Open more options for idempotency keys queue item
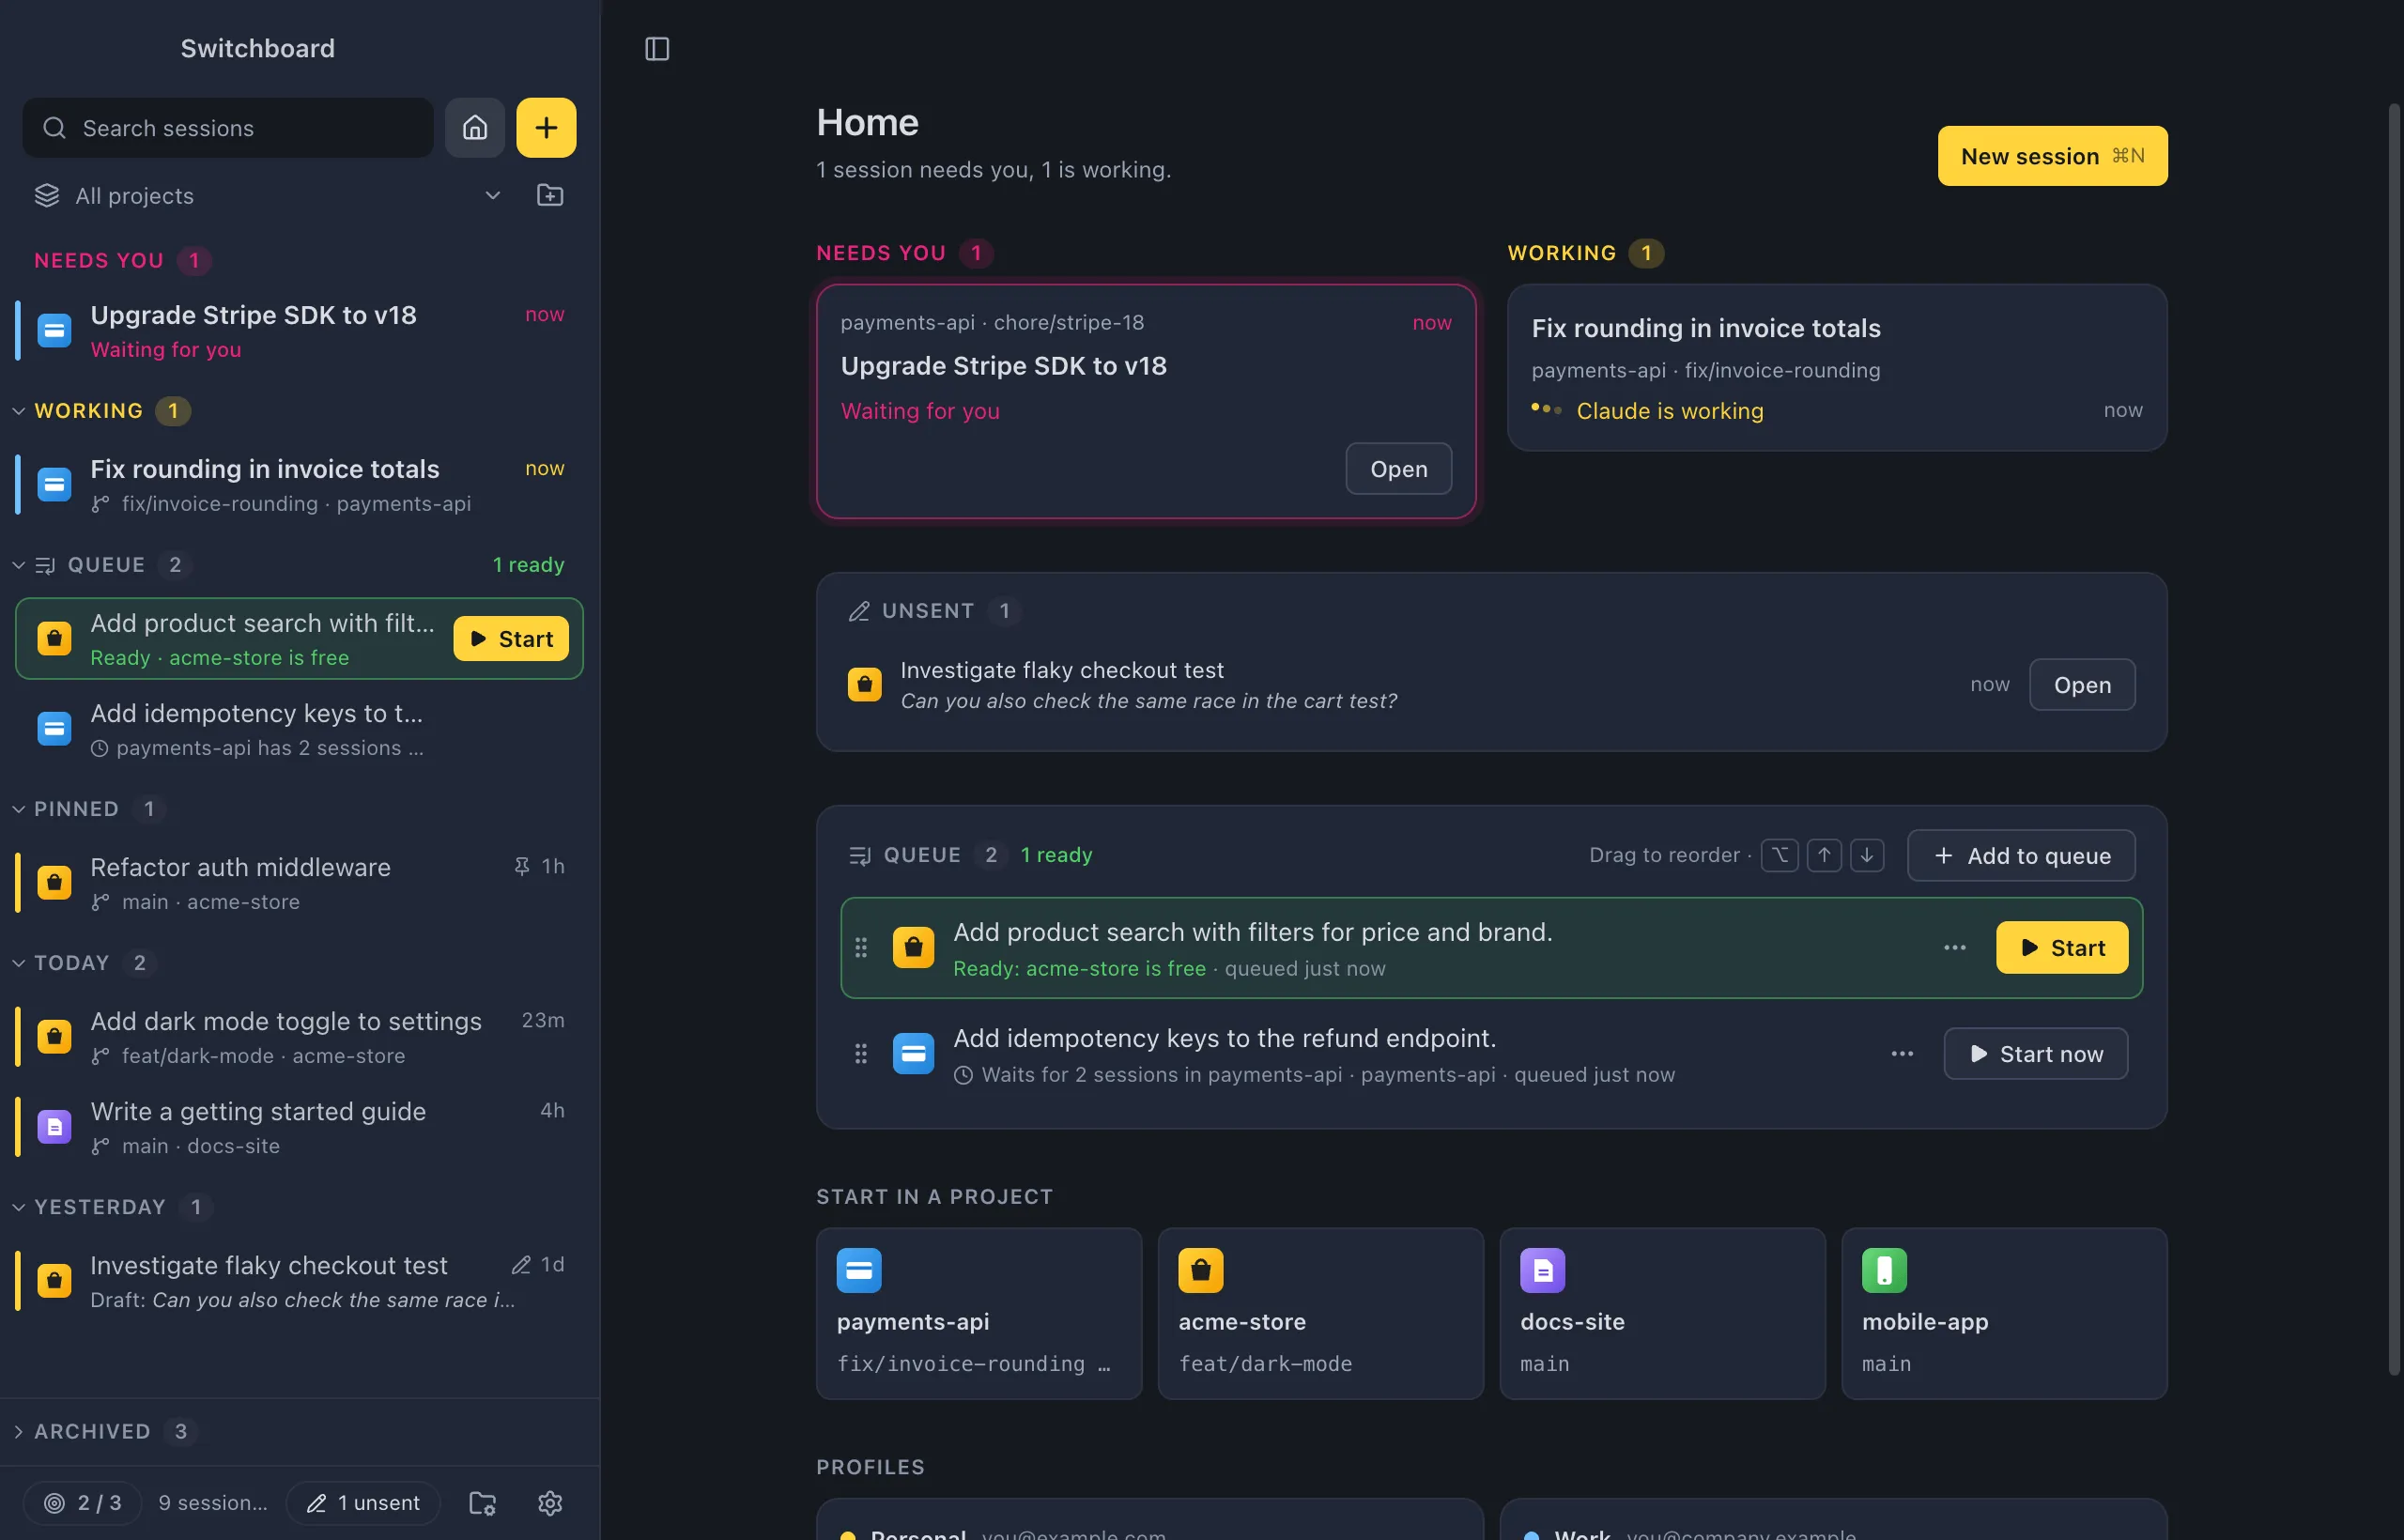The image size is (2404, 1540). 1902,1054
